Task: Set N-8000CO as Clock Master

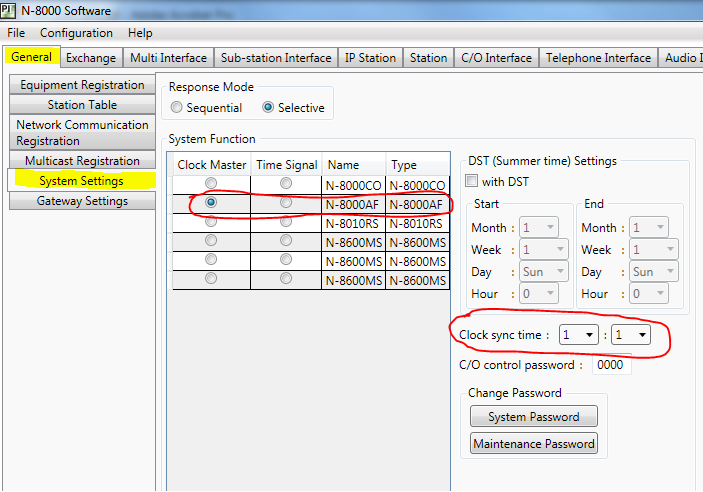Action: [x=211, y=183]
